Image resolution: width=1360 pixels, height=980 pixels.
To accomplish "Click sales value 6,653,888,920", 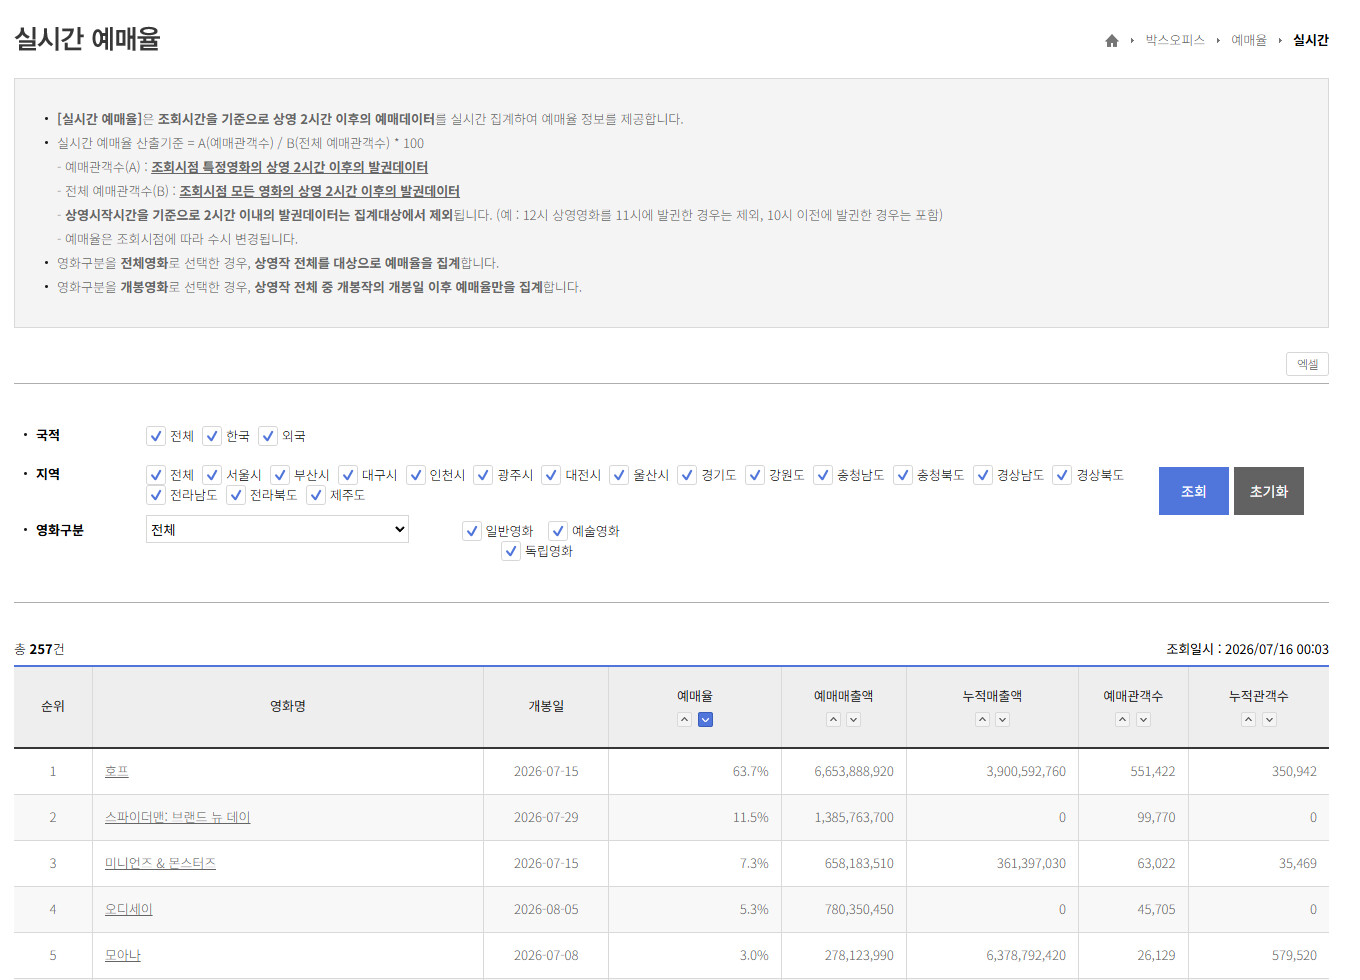I will [x=854, y=772].
